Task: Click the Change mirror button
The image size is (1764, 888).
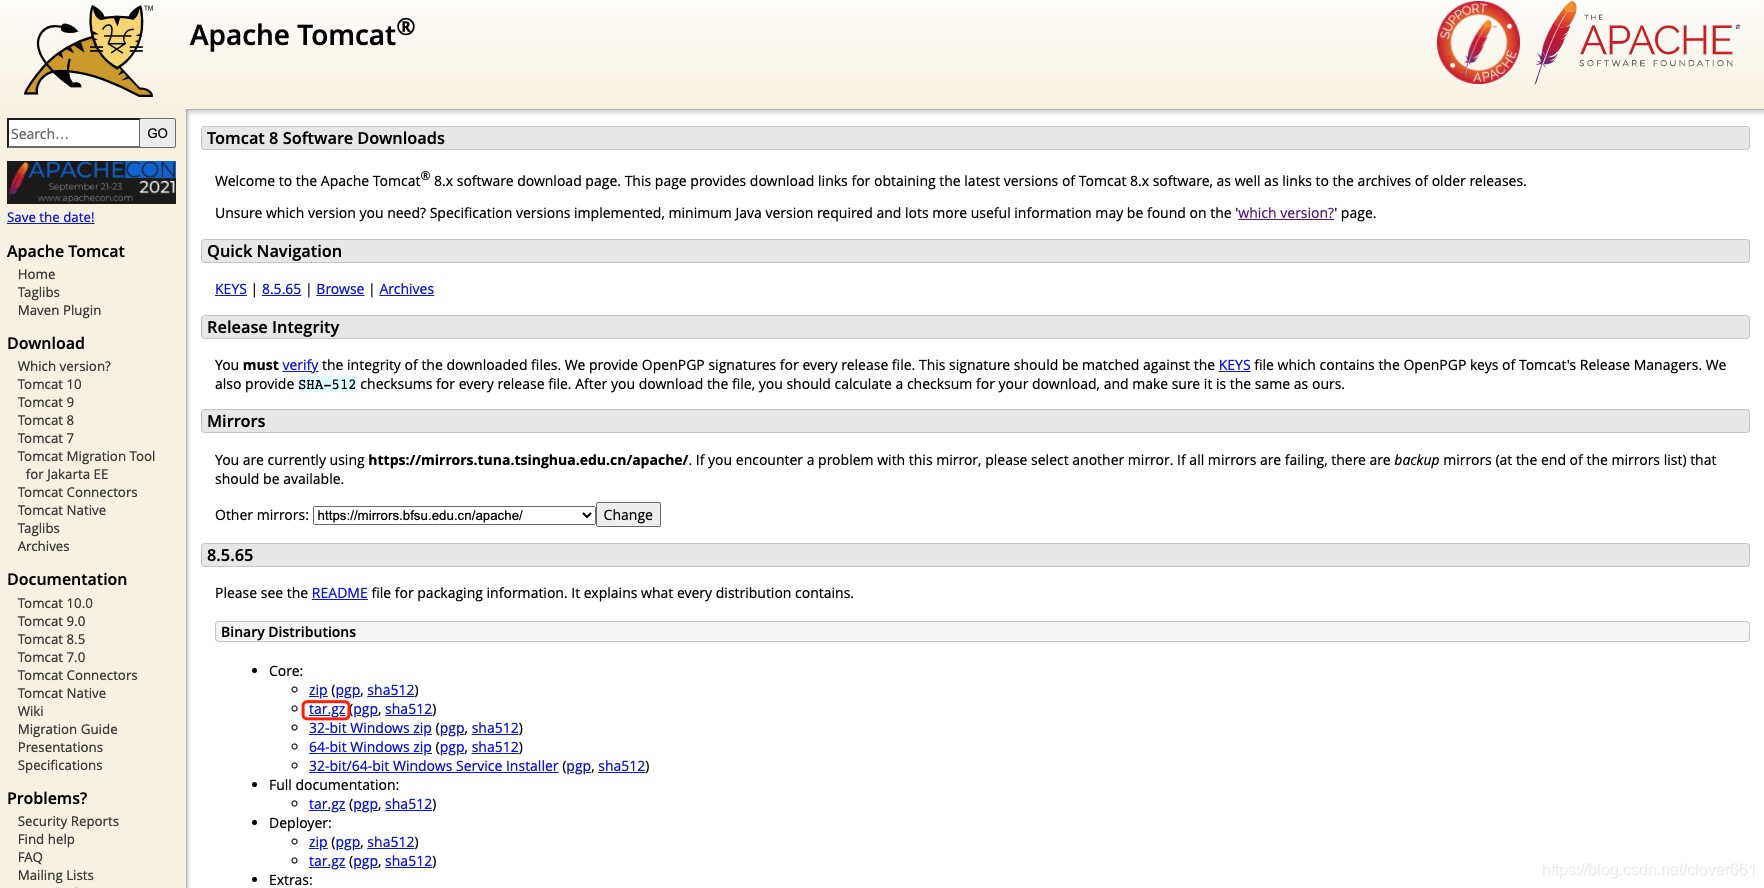Action: [x=628, y=515]
